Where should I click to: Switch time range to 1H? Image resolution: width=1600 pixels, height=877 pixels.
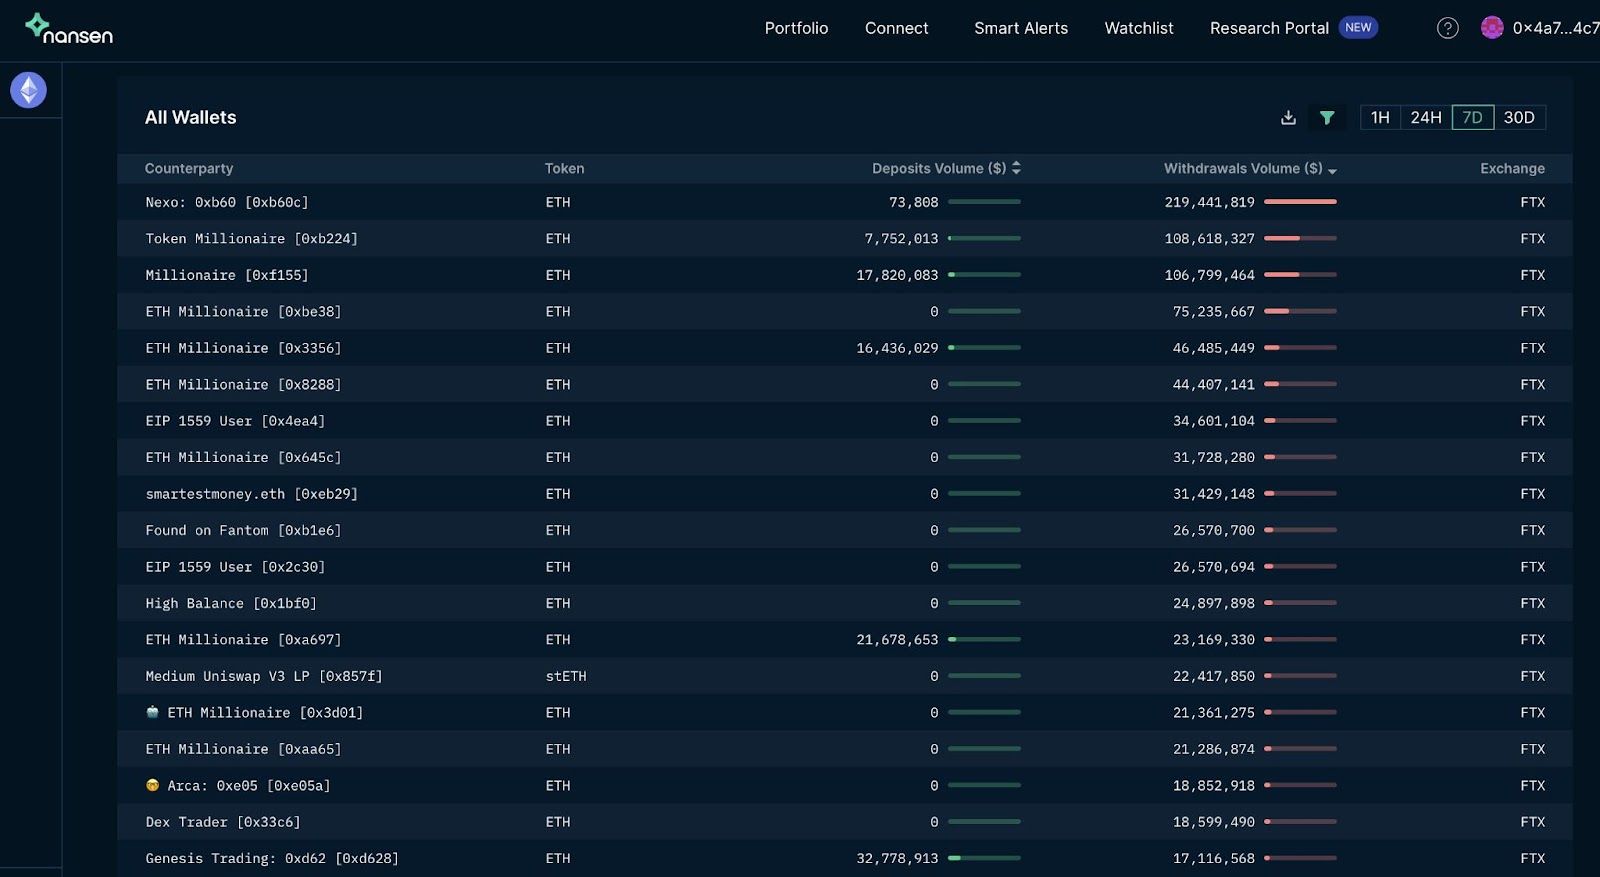[1380, 118]
